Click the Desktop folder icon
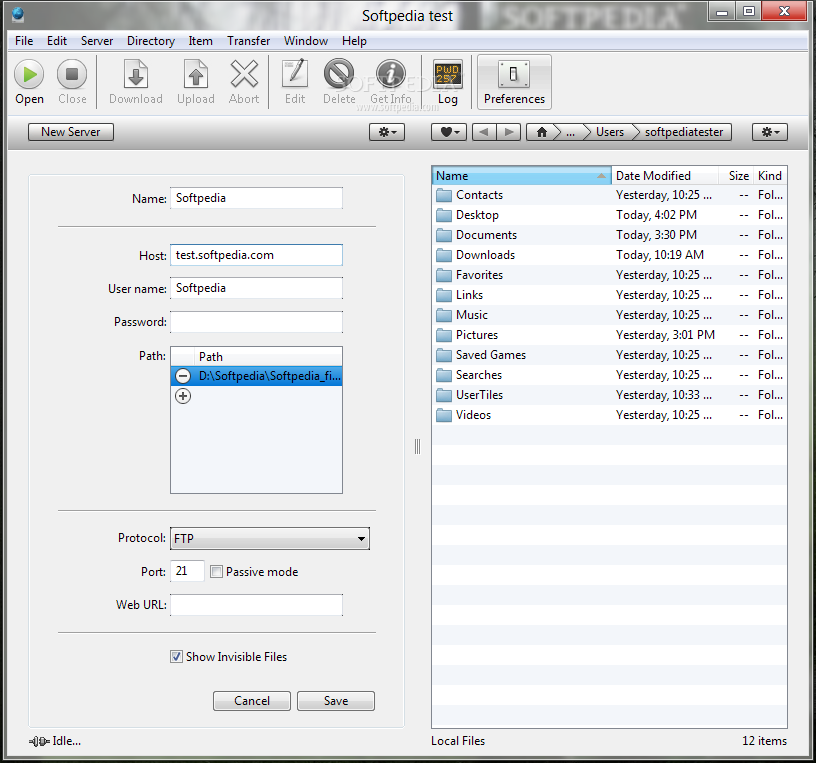 point(444,215)
